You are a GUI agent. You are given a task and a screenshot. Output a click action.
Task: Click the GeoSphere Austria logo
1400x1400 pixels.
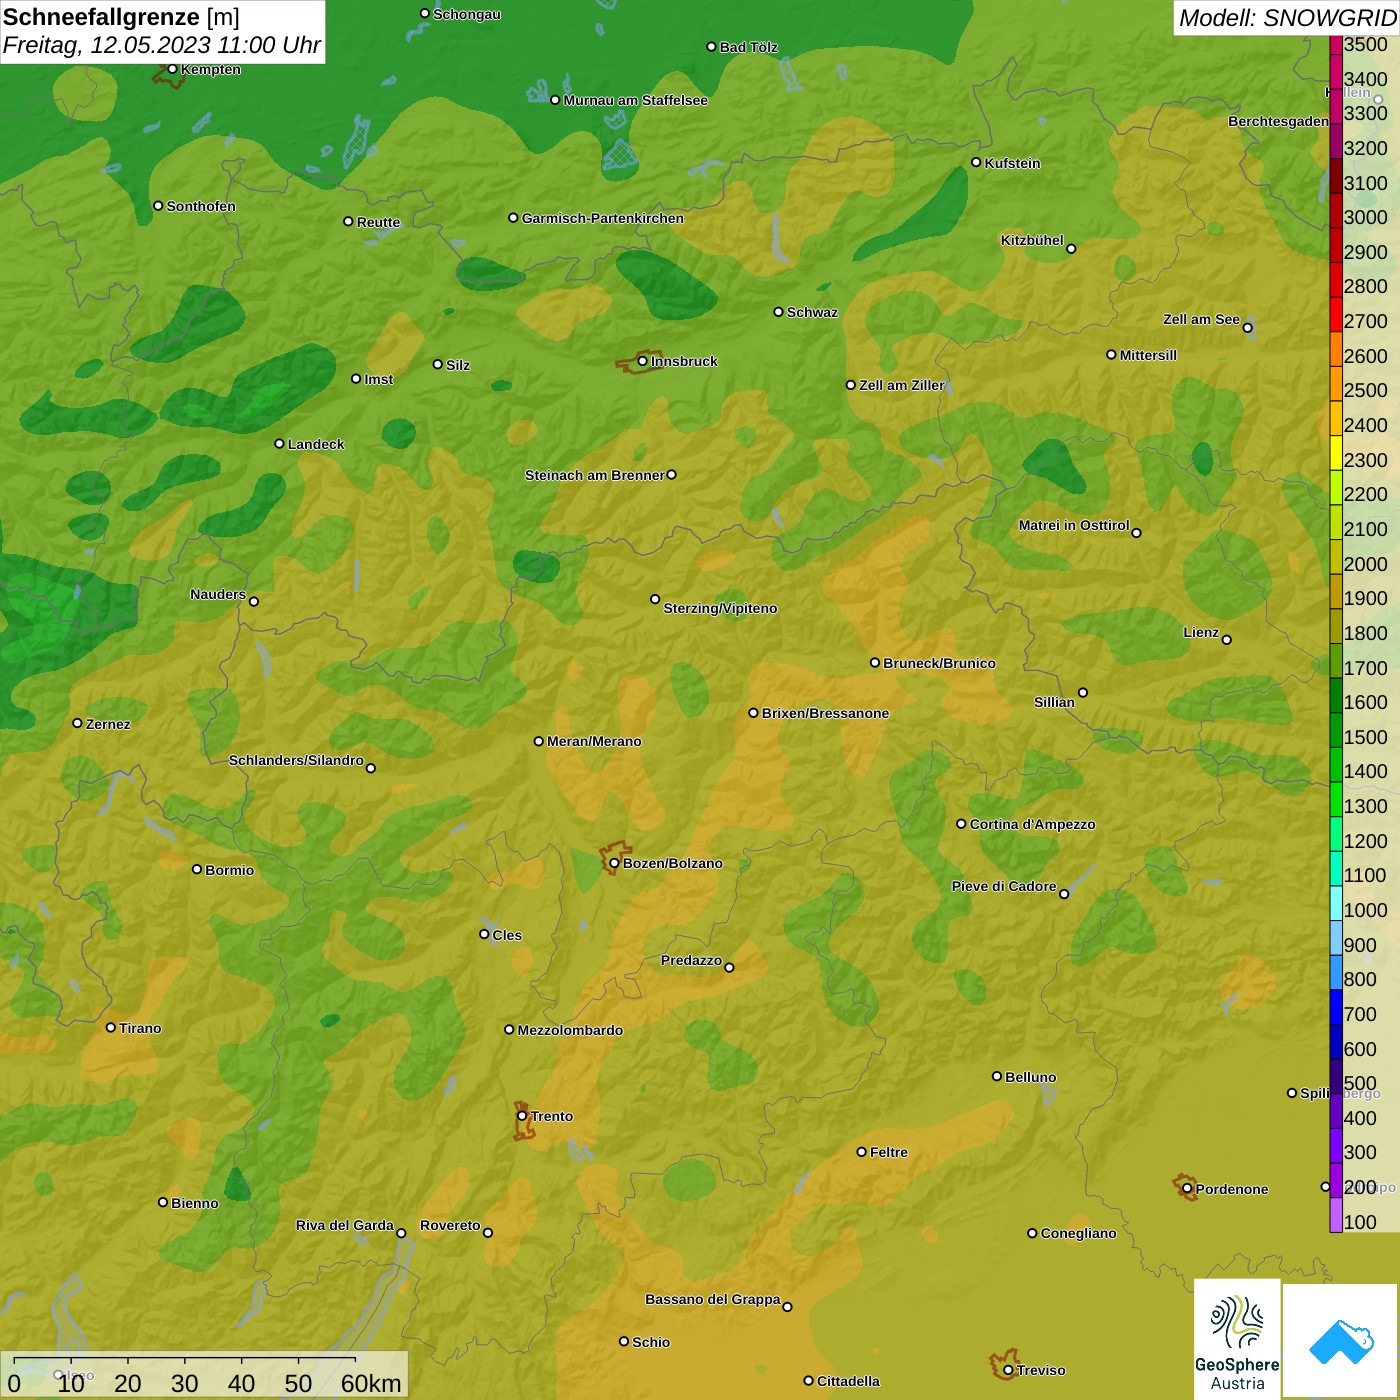[1237, 1338]
